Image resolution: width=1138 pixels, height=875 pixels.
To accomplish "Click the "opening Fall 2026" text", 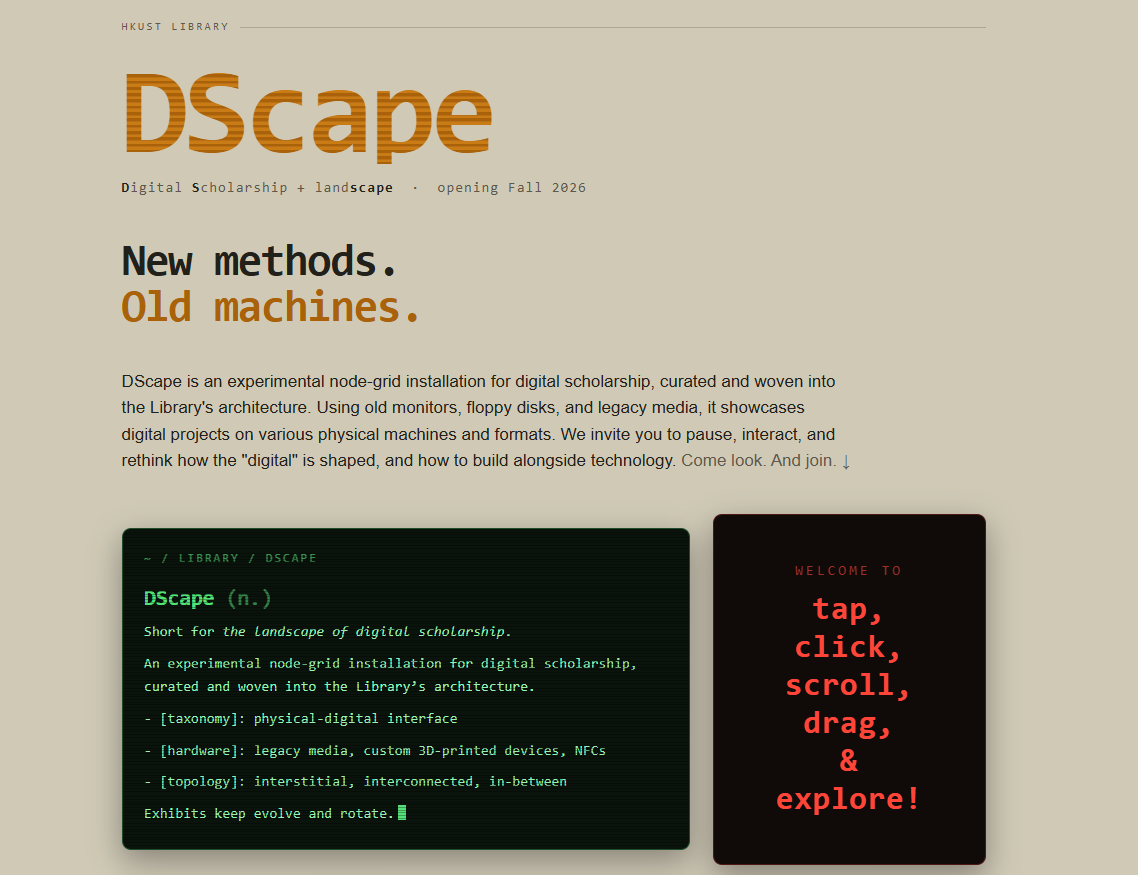I will (511, 188).
